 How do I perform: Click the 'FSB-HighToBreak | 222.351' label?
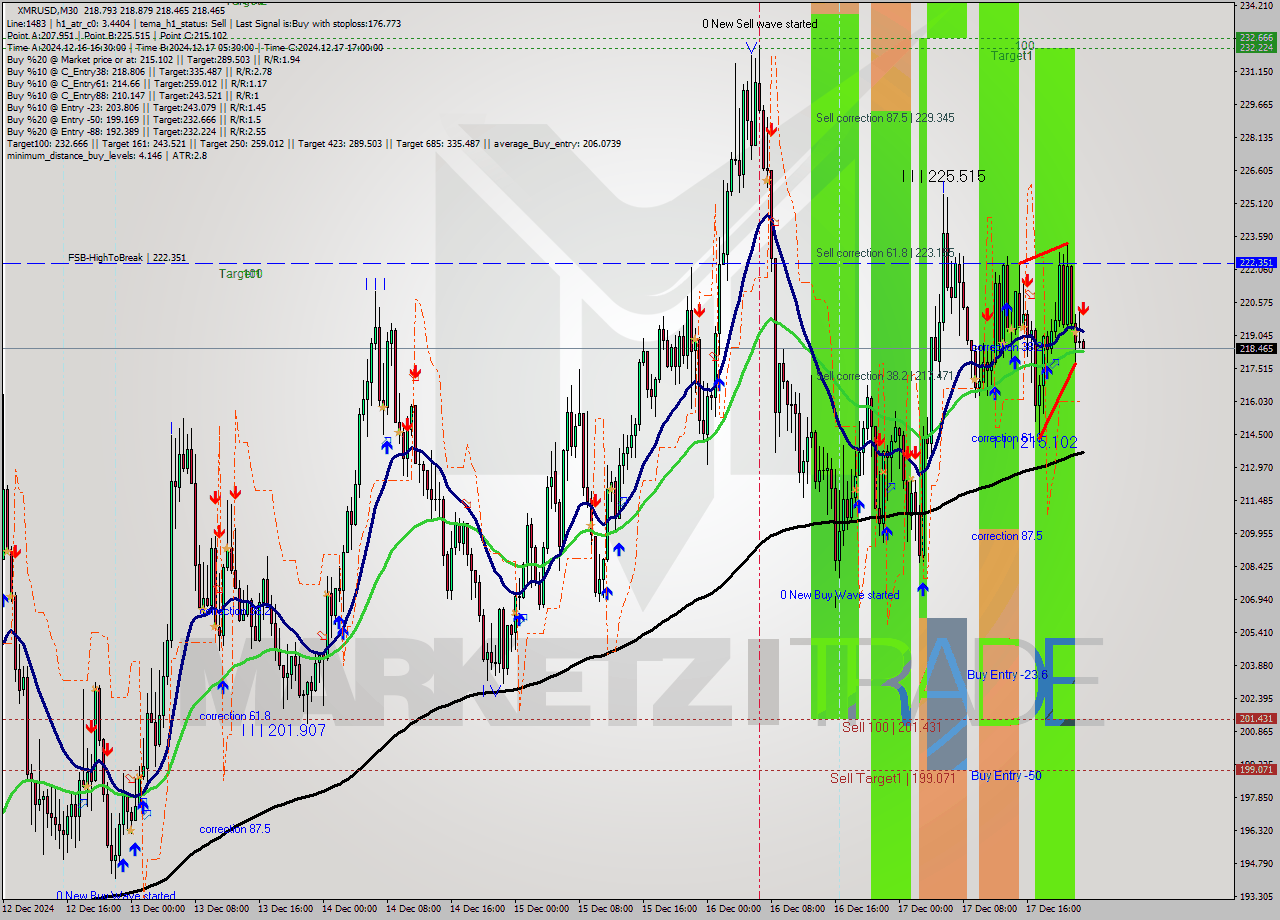[127, 258]
